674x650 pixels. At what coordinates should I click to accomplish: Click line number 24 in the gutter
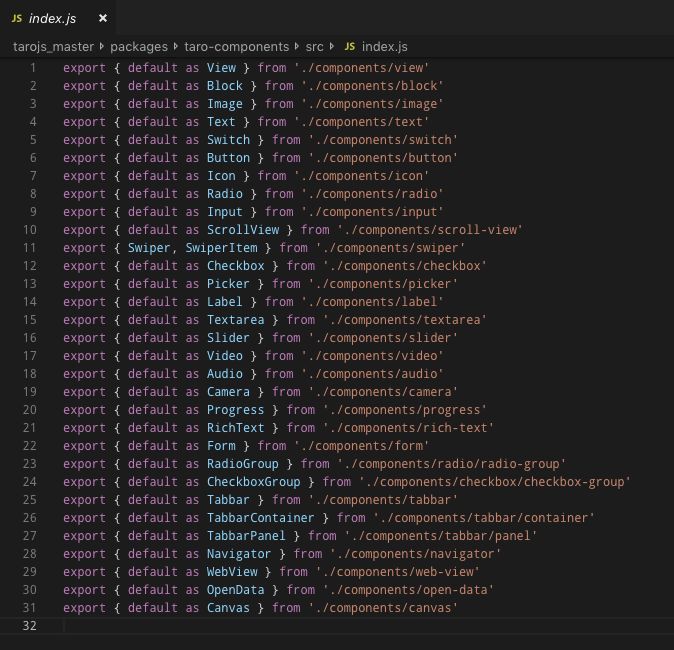(x=30, y=482)
